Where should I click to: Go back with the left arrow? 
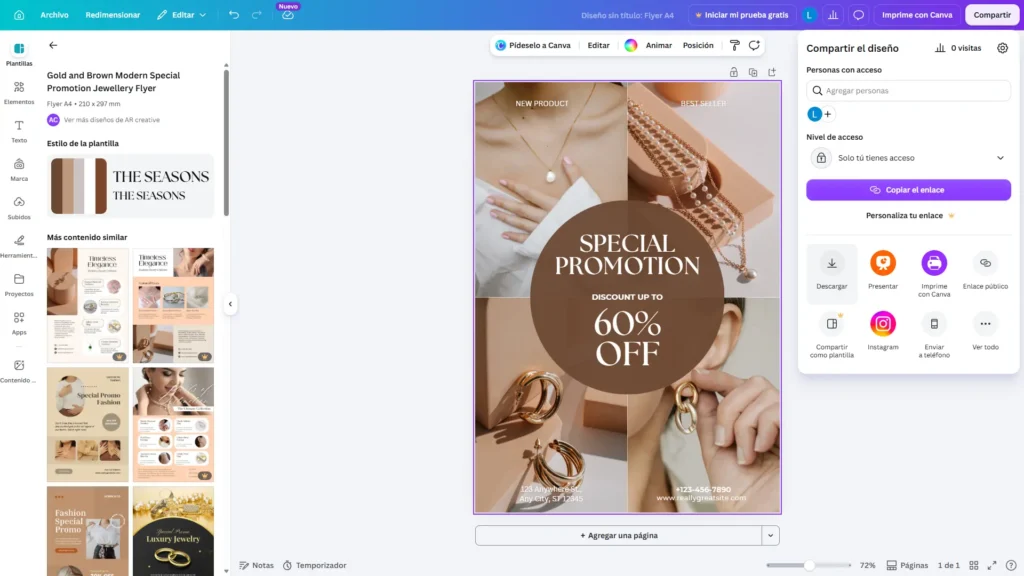(53, 45)
